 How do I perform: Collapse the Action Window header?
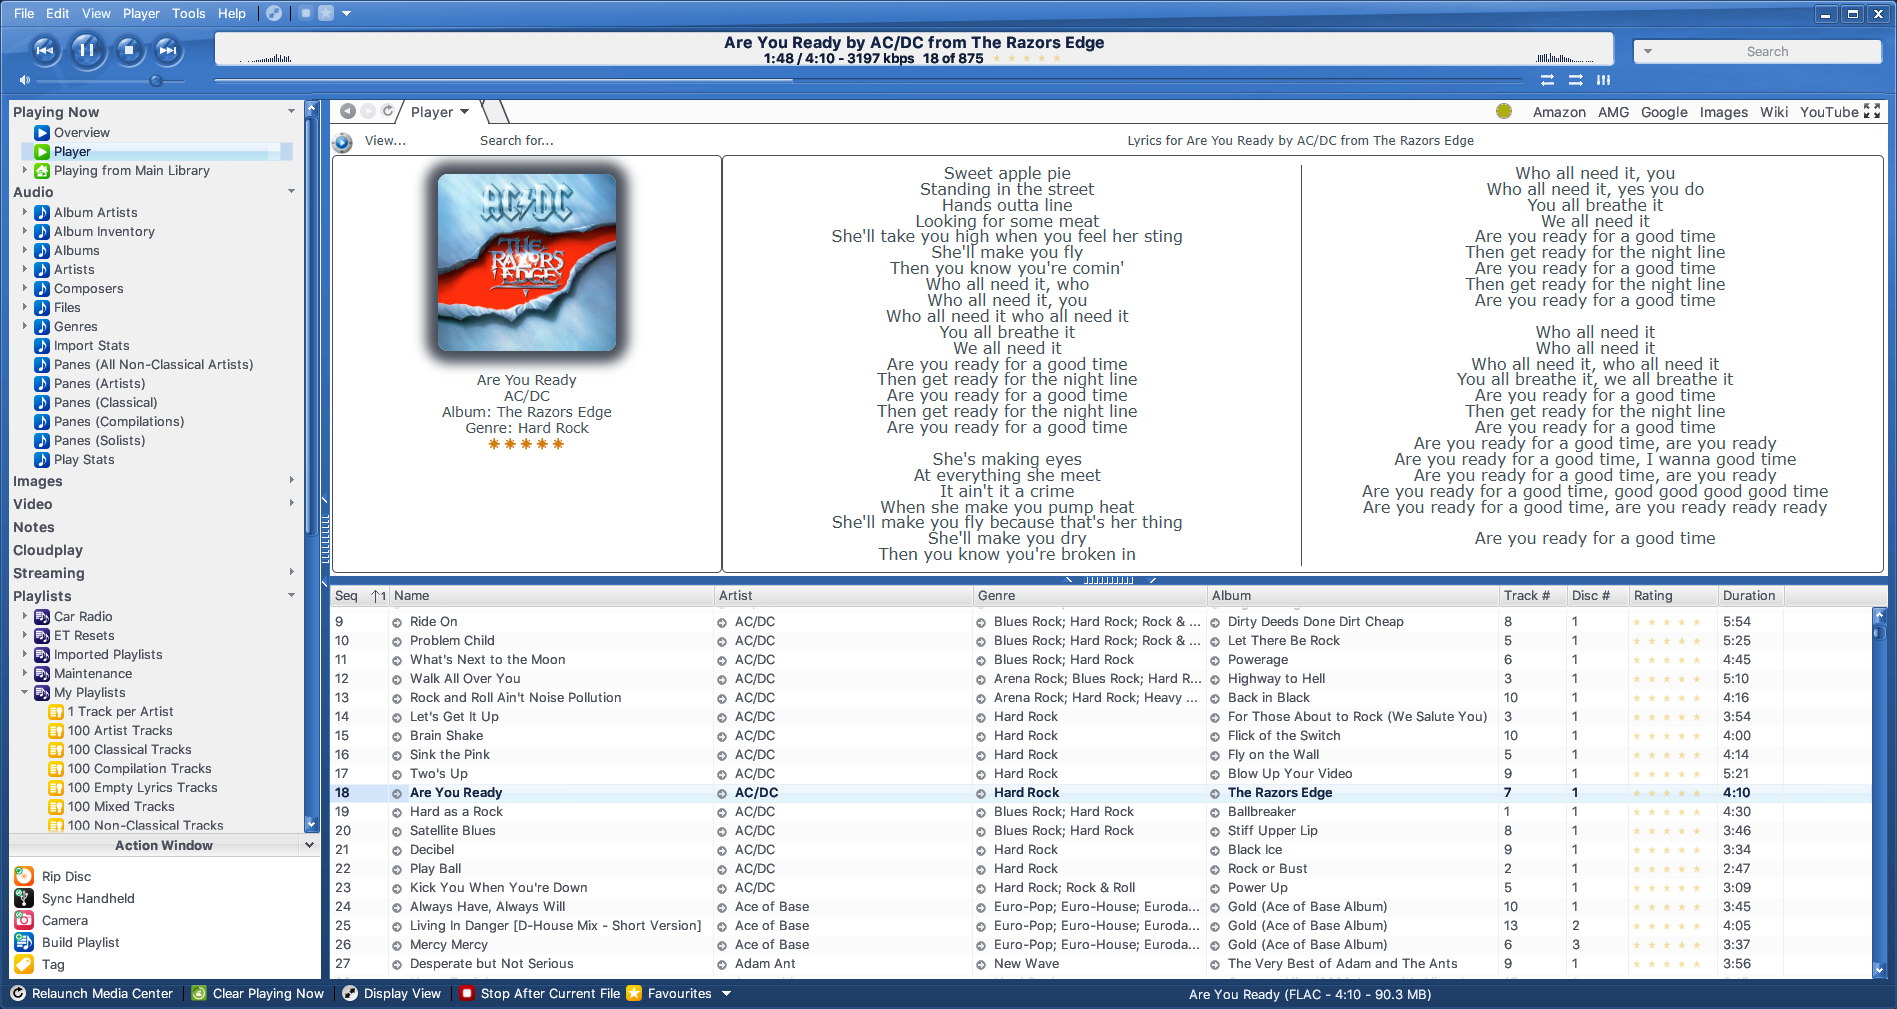tap(309, 845)
